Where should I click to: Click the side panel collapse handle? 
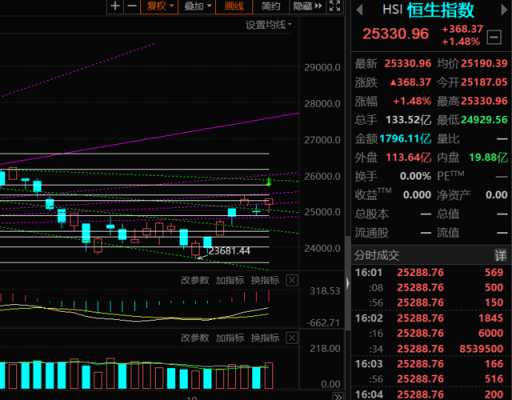point(347,283)
